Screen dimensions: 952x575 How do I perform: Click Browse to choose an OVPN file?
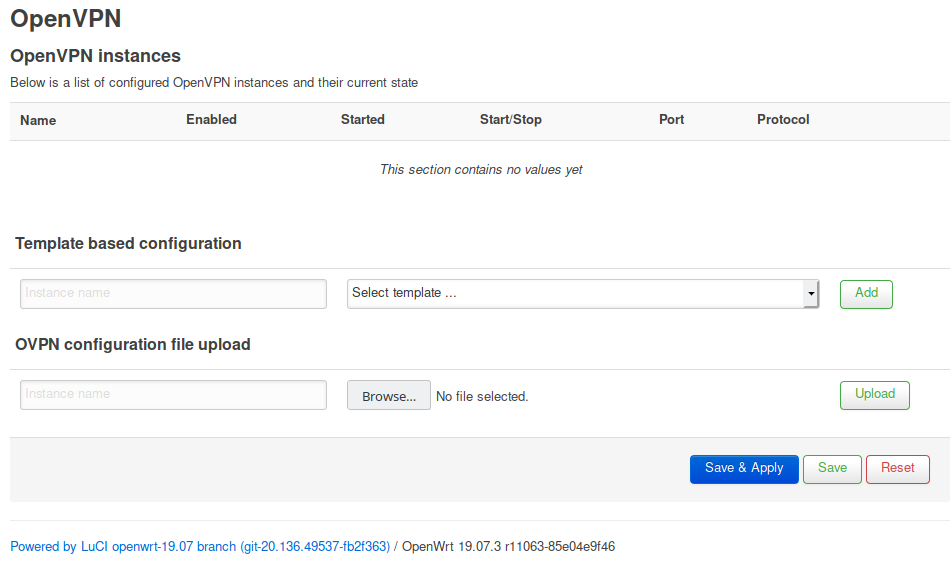pos(389,396)
